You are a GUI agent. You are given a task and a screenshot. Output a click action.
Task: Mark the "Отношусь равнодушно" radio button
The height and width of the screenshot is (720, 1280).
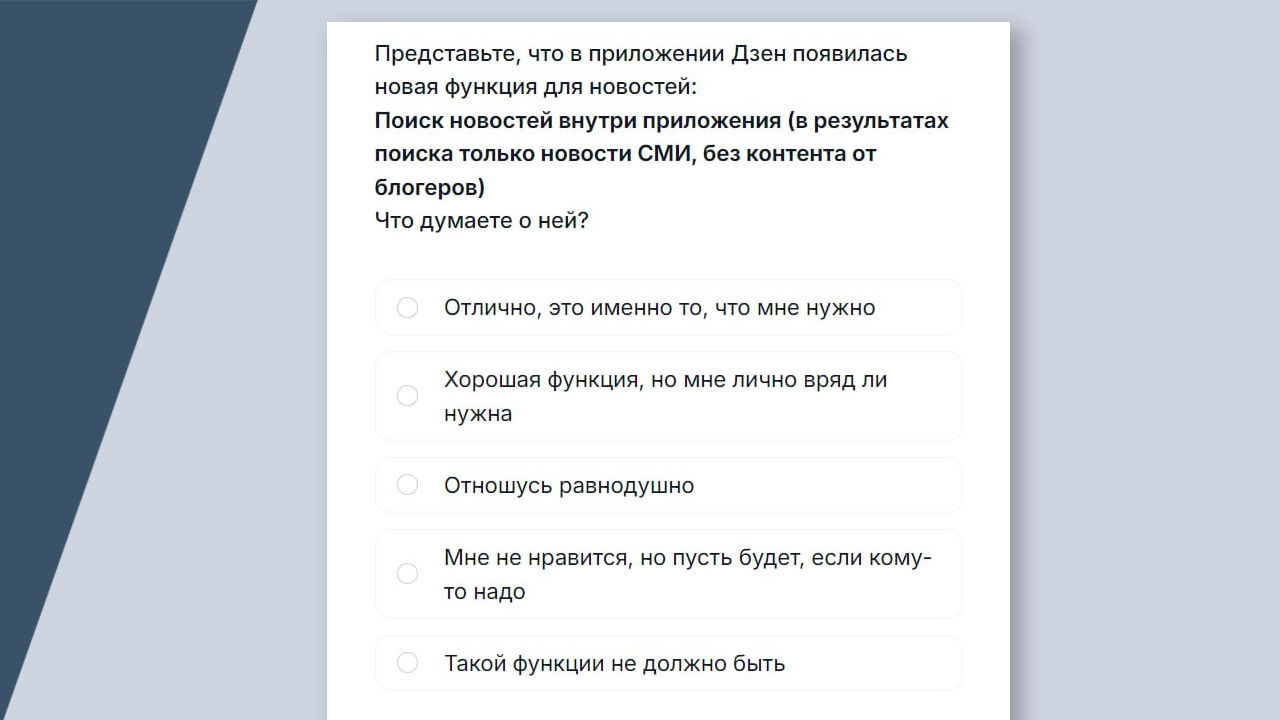pos(407,485)
